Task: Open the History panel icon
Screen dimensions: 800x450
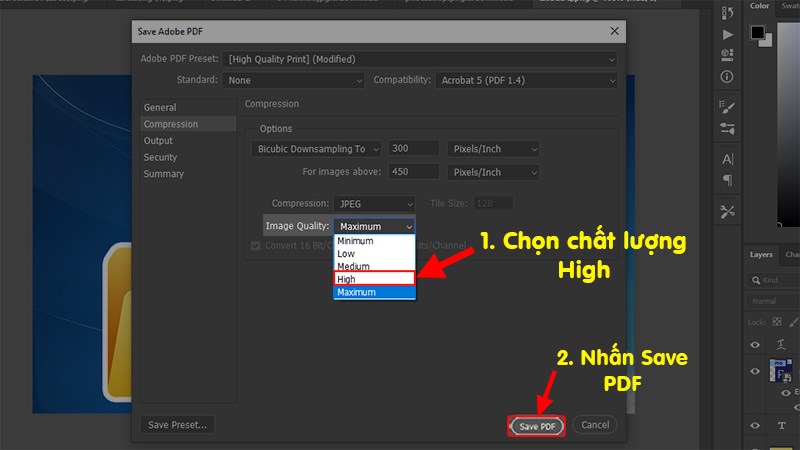Action: [727, 12]
